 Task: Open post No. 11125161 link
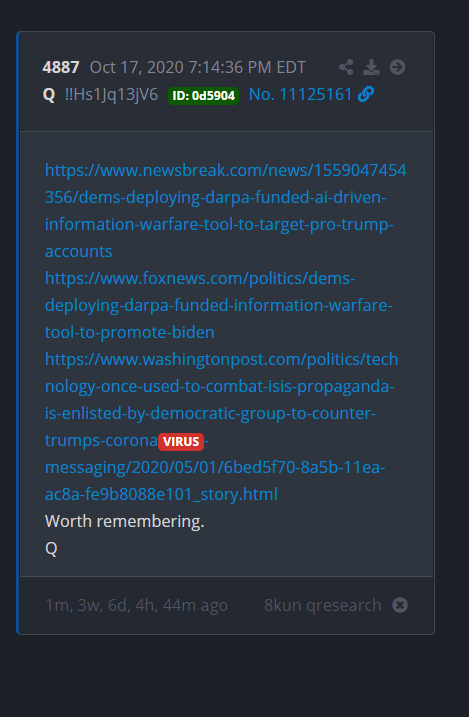pos(300,95)
